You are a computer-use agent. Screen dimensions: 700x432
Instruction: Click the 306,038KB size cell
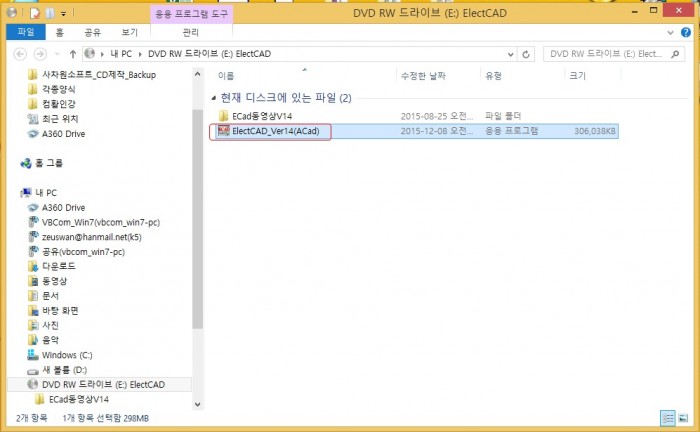pos(595,131)
